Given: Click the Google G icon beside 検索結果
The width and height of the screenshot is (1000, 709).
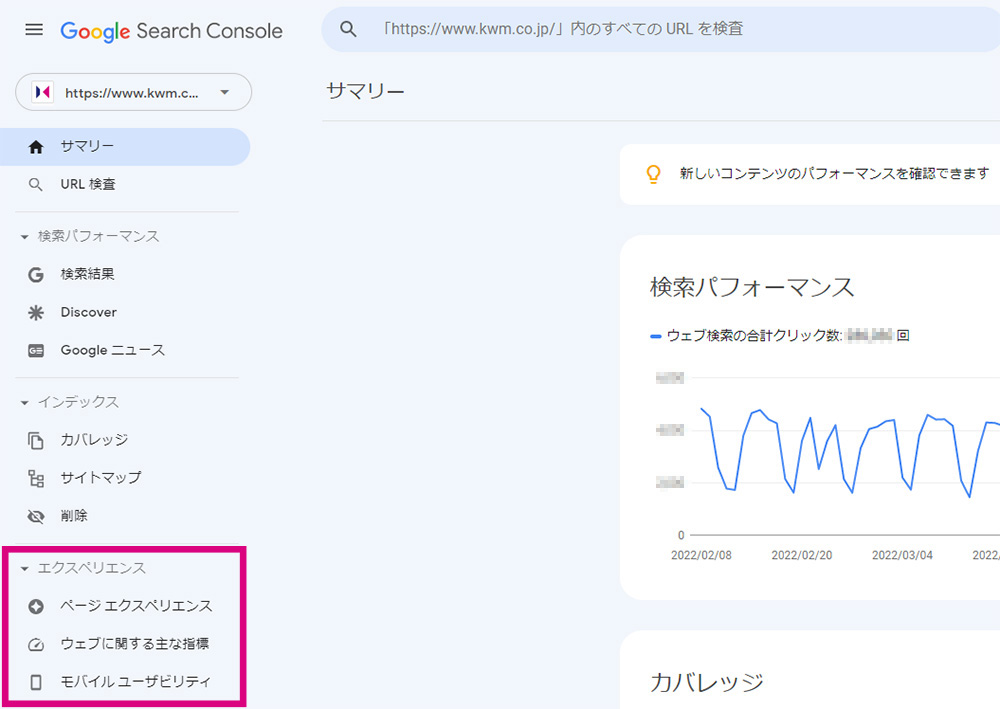Looking at the screenshot, I should [x=36, y=275].
